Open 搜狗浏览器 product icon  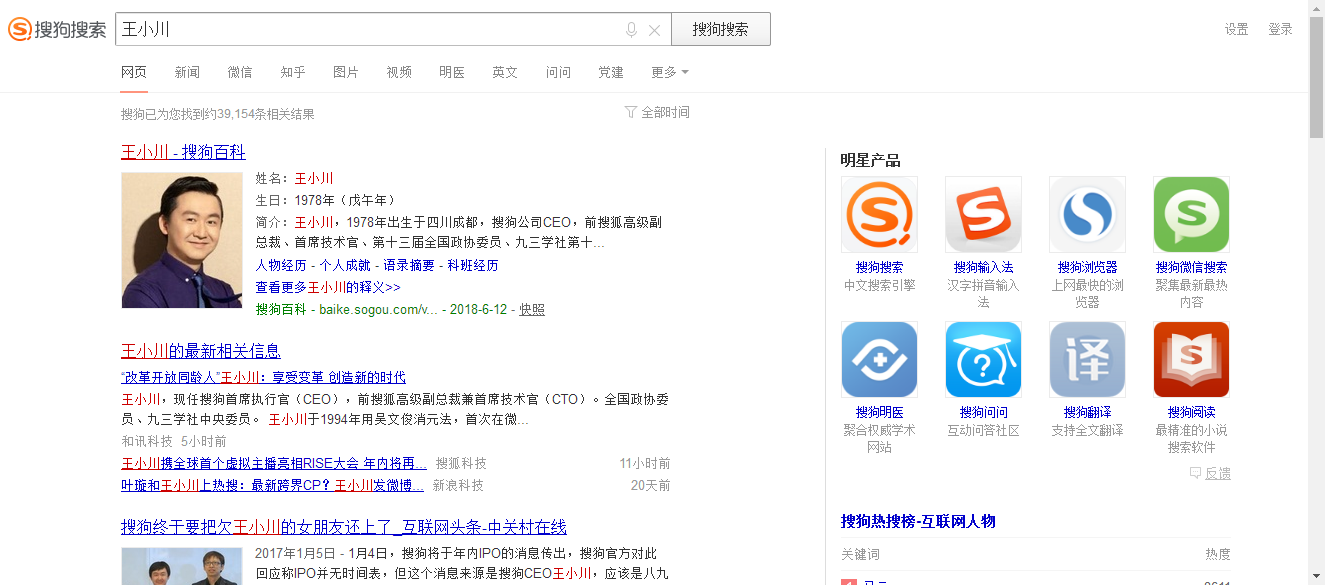point(1087,215)
